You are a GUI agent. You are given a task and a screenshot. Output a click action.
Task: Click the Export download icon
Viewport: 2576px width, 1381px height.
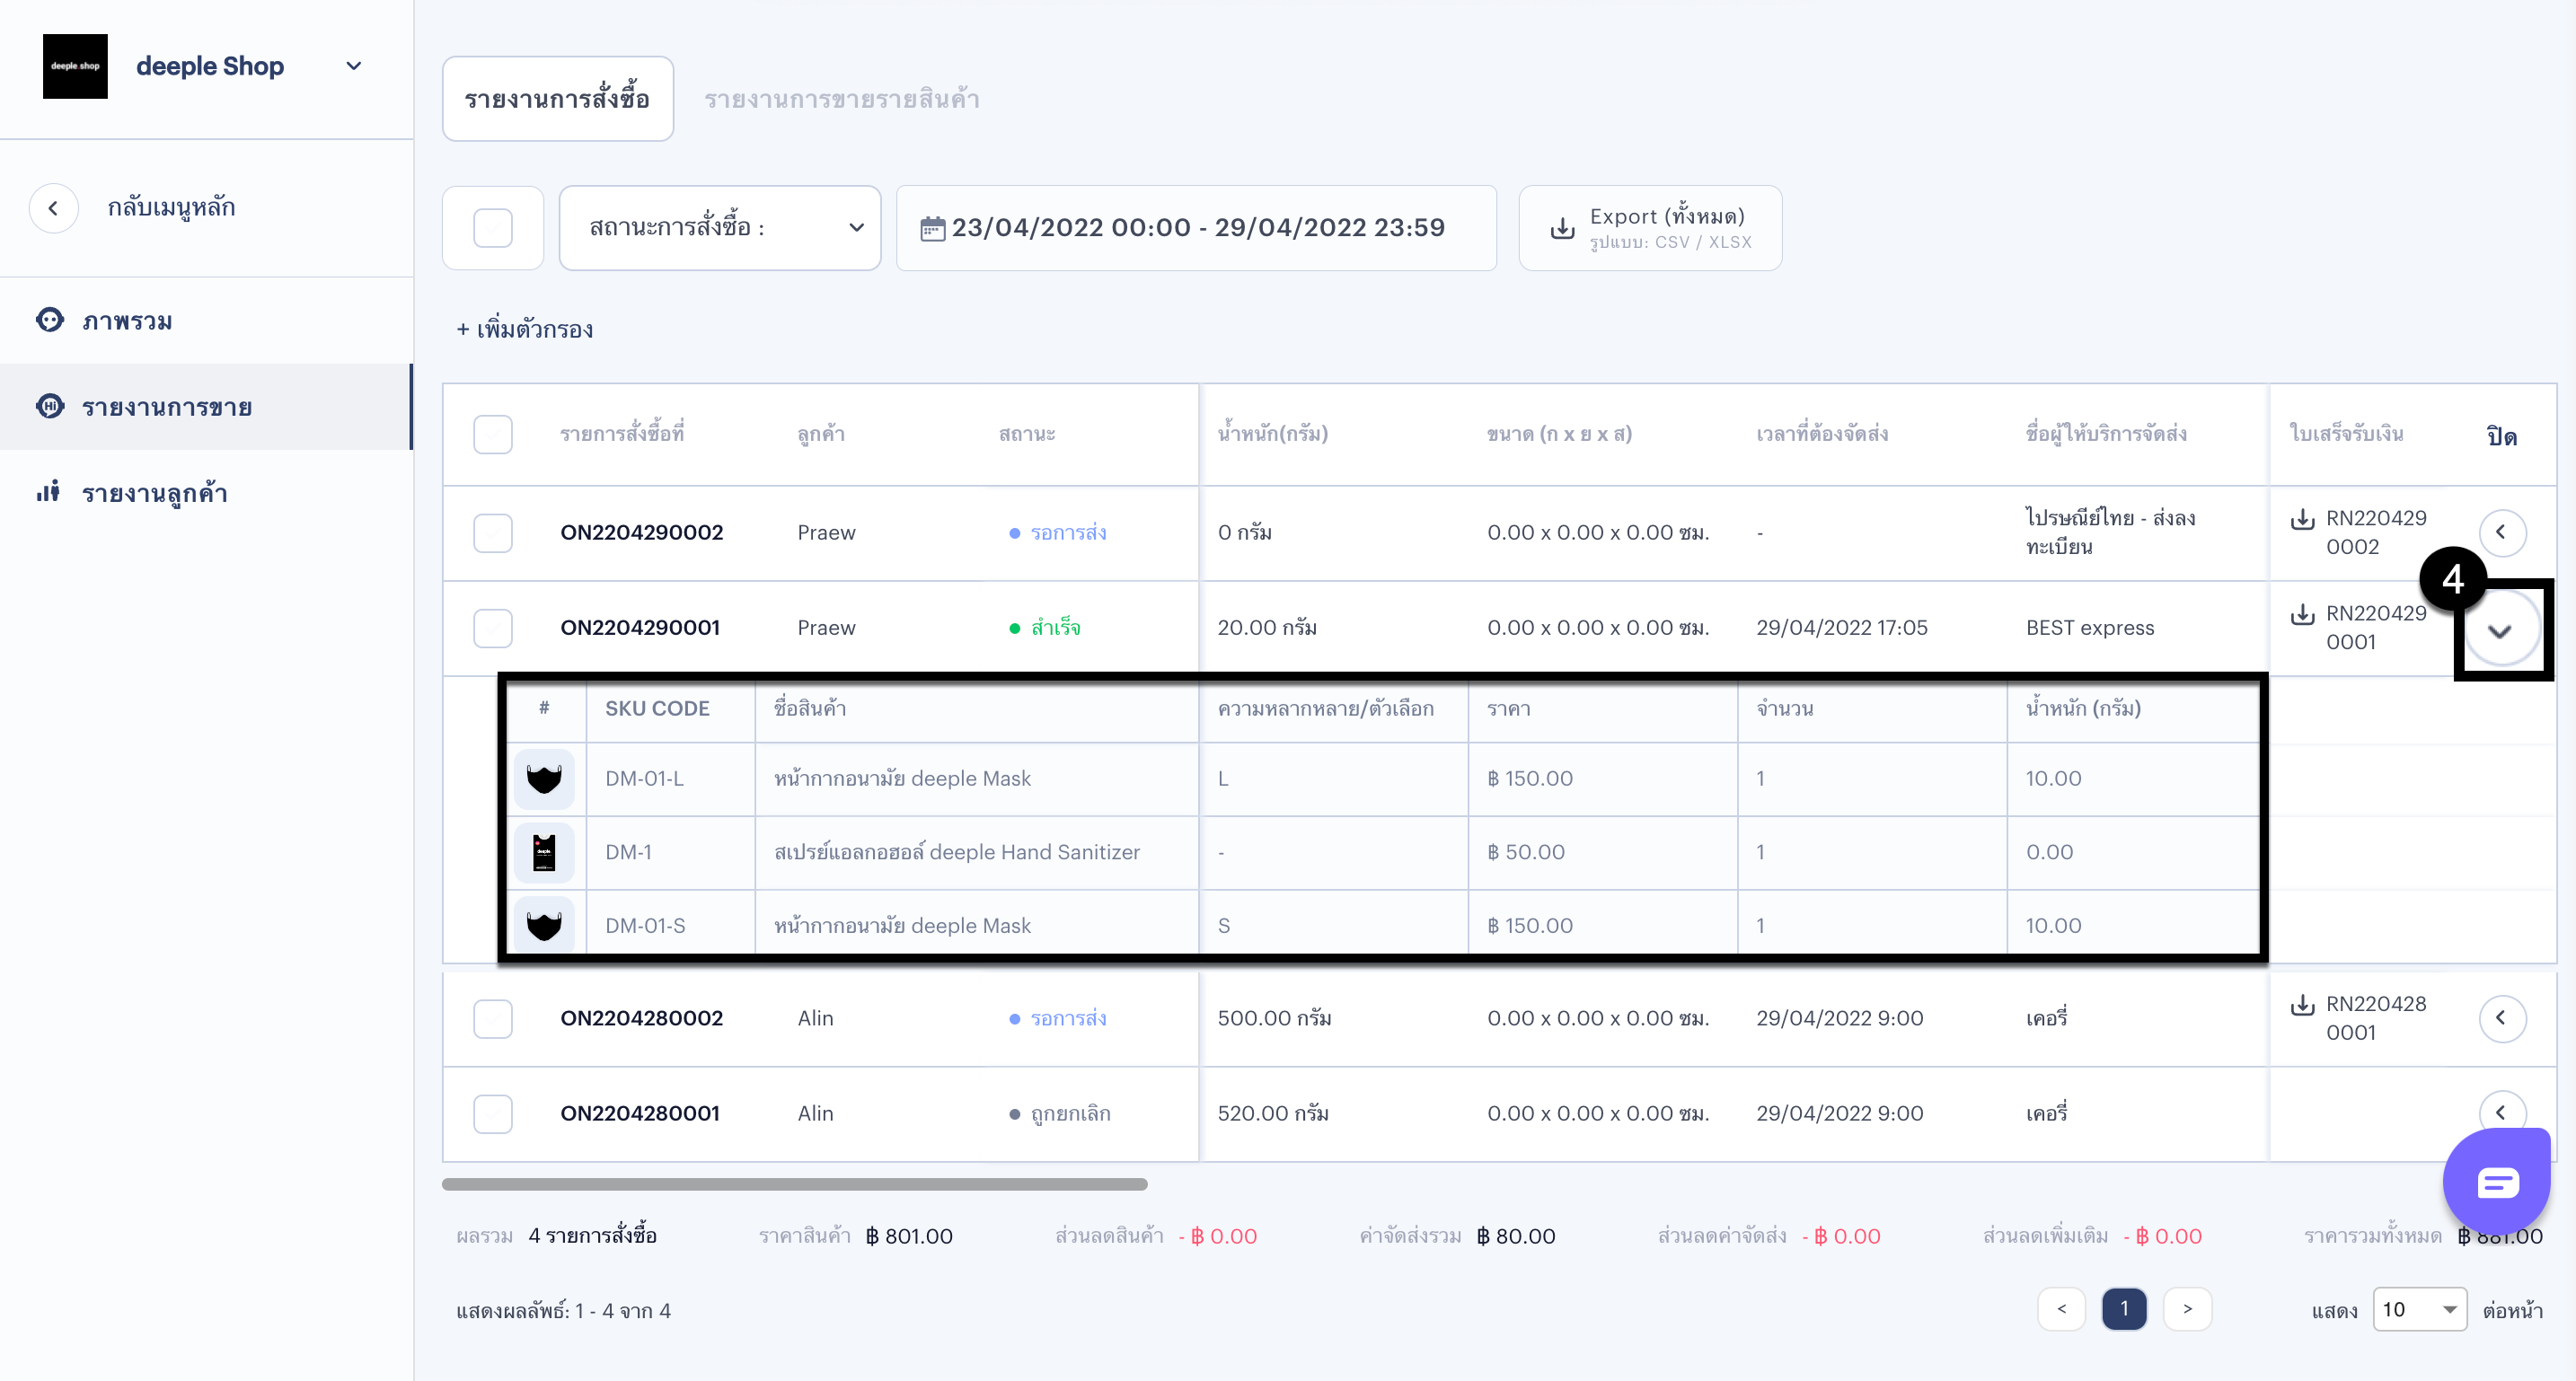(x=1562, y=229)
